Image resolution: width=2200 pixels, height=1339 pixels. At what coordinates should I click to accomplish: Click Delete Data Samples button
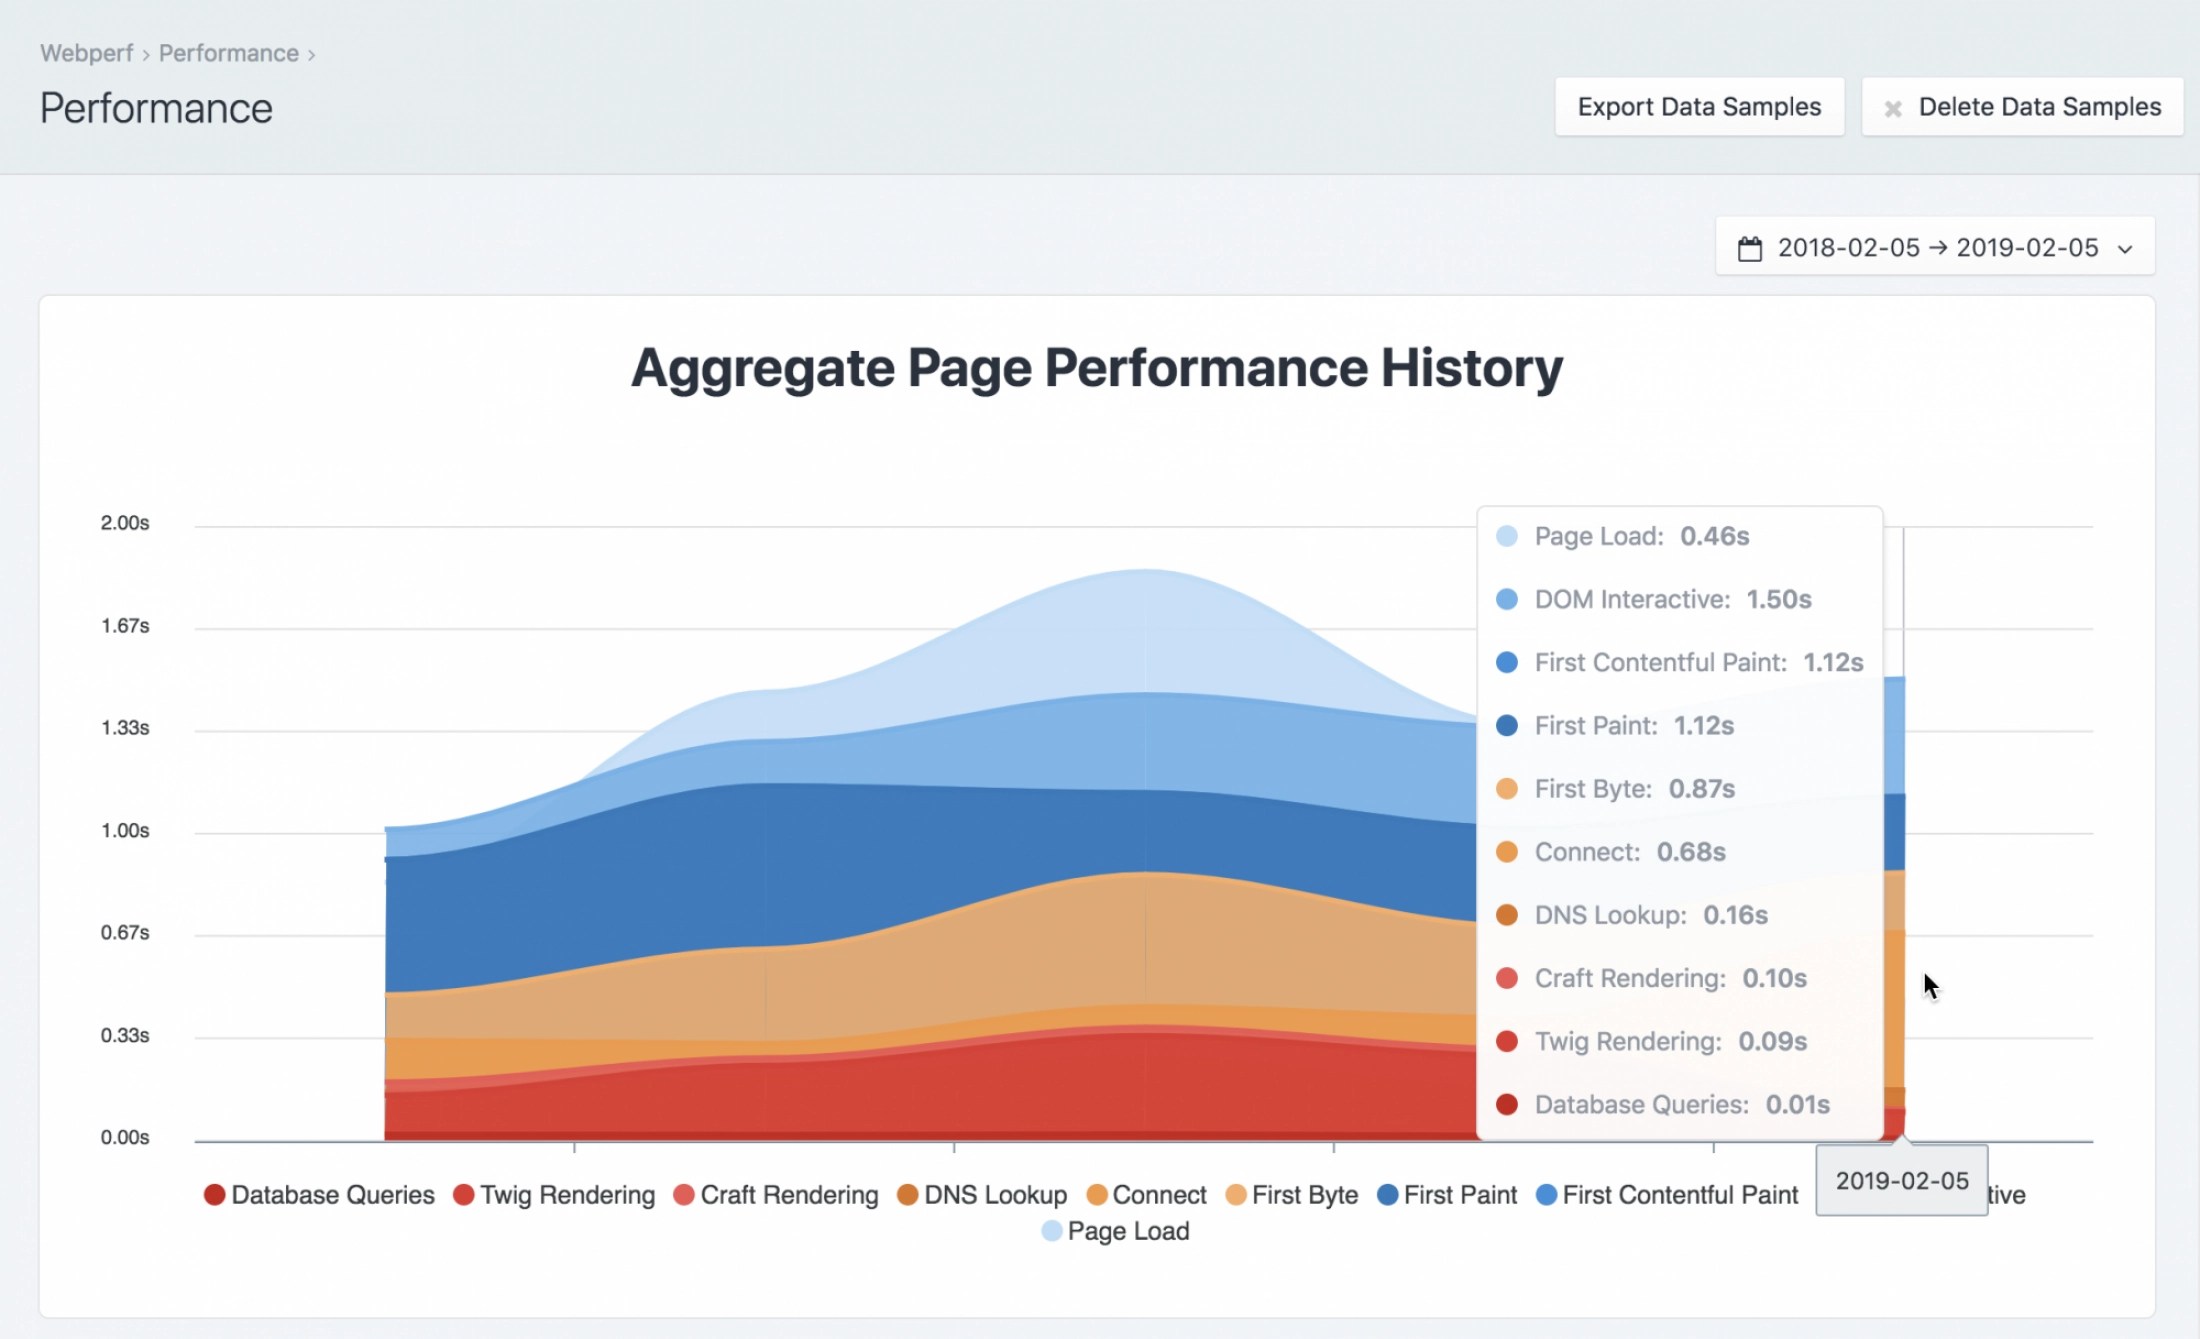click(x=2022, y=107)
